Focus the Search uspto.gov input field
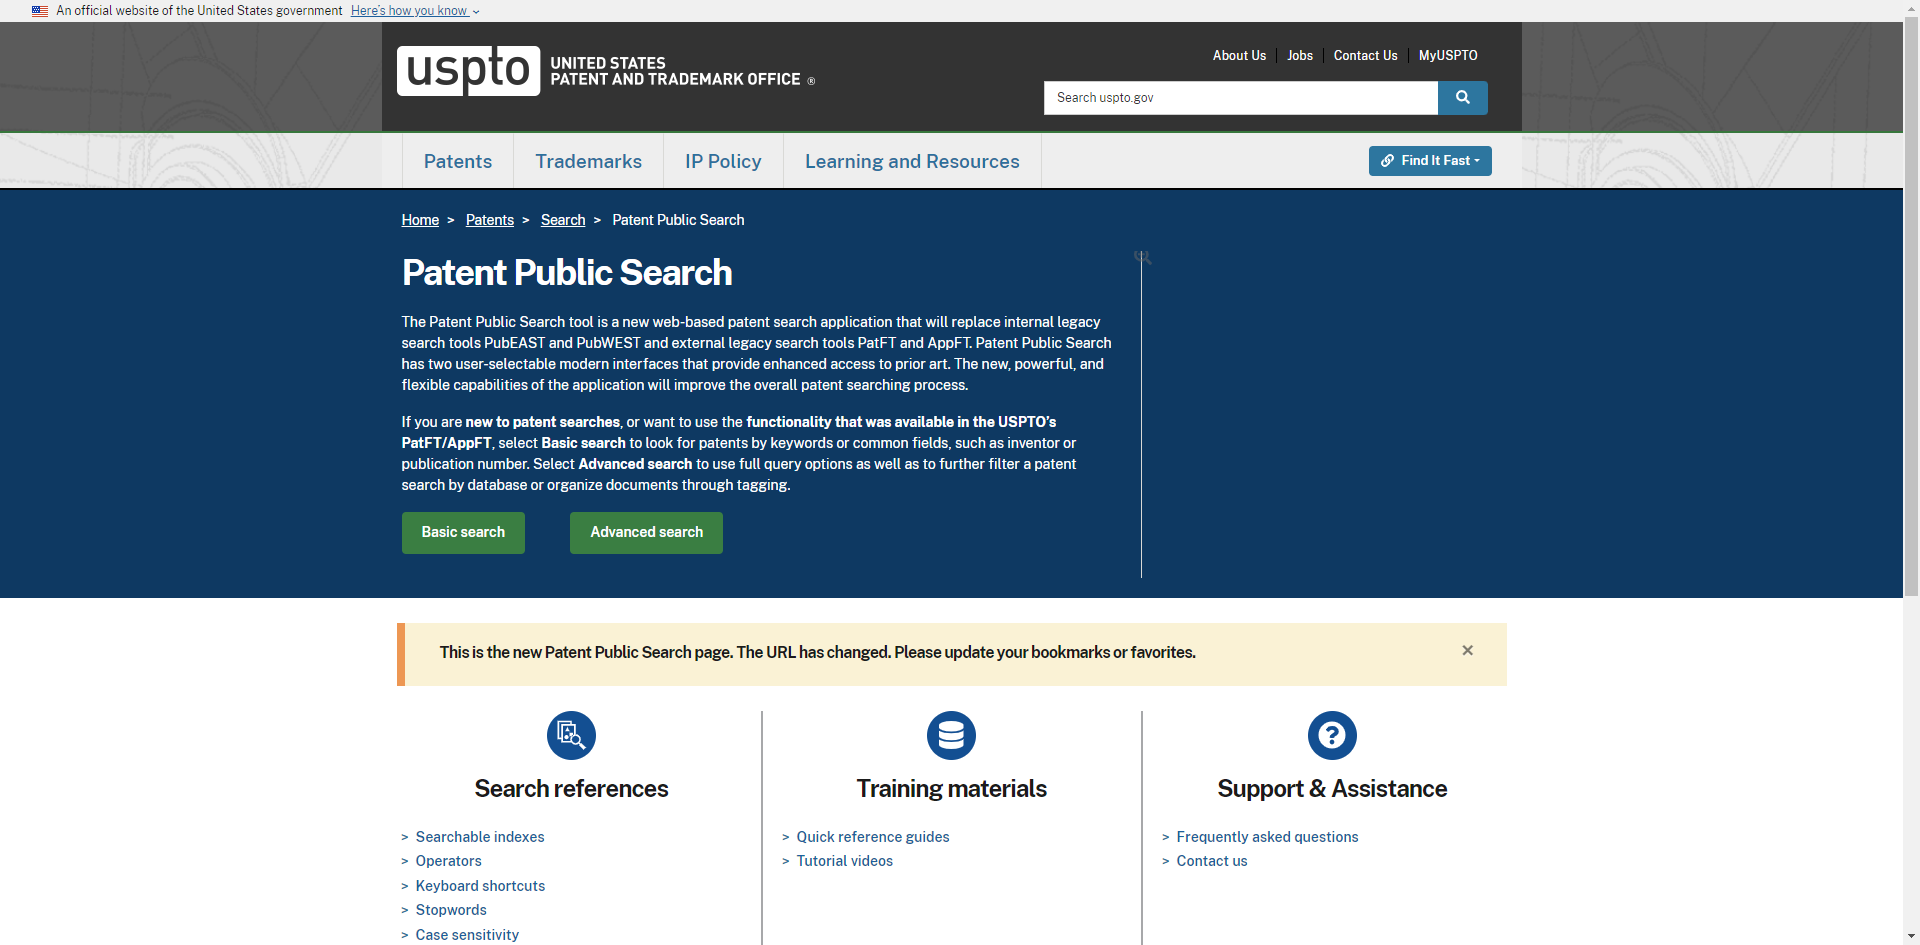1920x945 pixels. pos(1240,98)
